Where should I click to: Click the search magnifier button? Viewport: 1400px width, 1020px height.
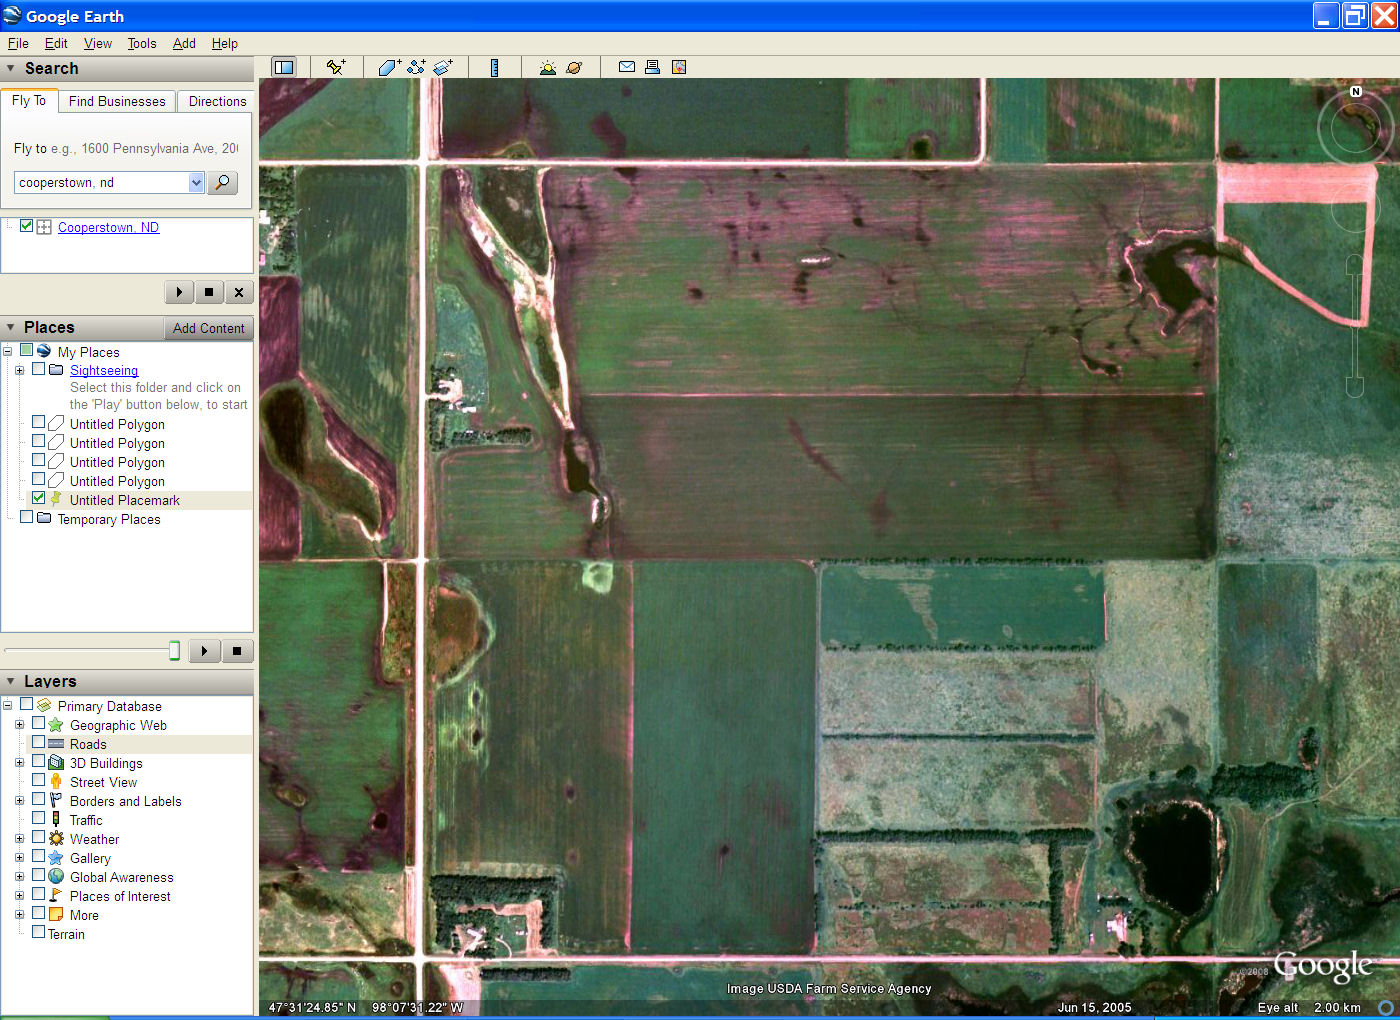[222, 182]
